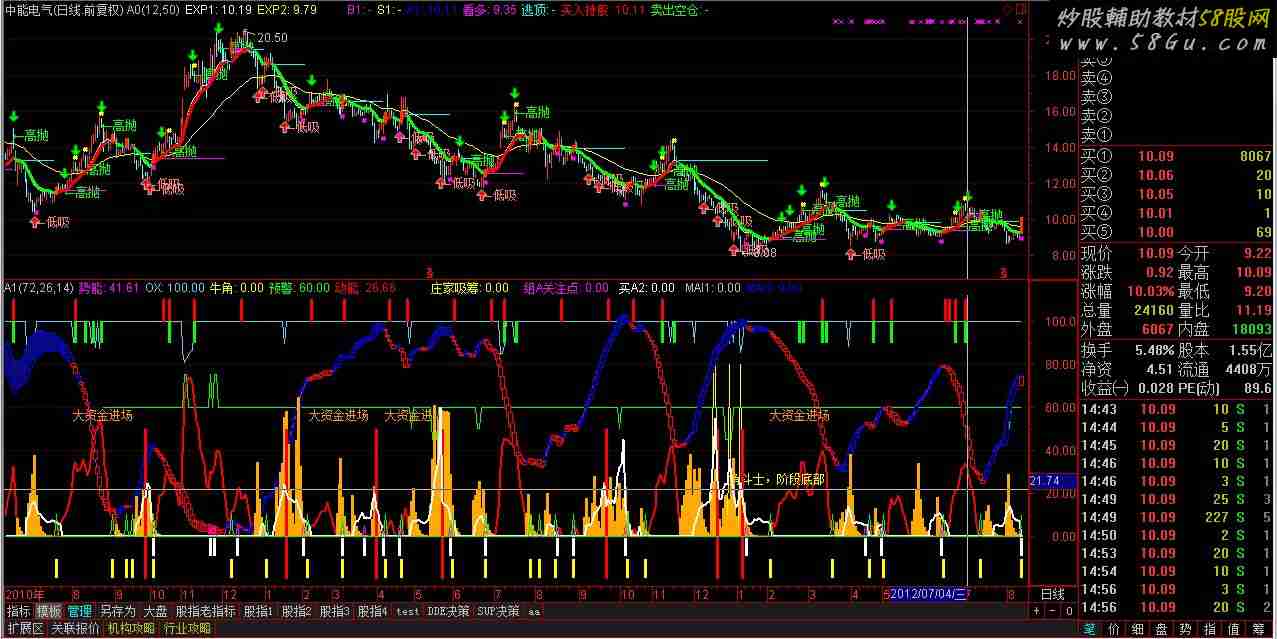Click the 管理 manage button
The height and width of the screenshot is (639, 1277).
coord(80,611)
